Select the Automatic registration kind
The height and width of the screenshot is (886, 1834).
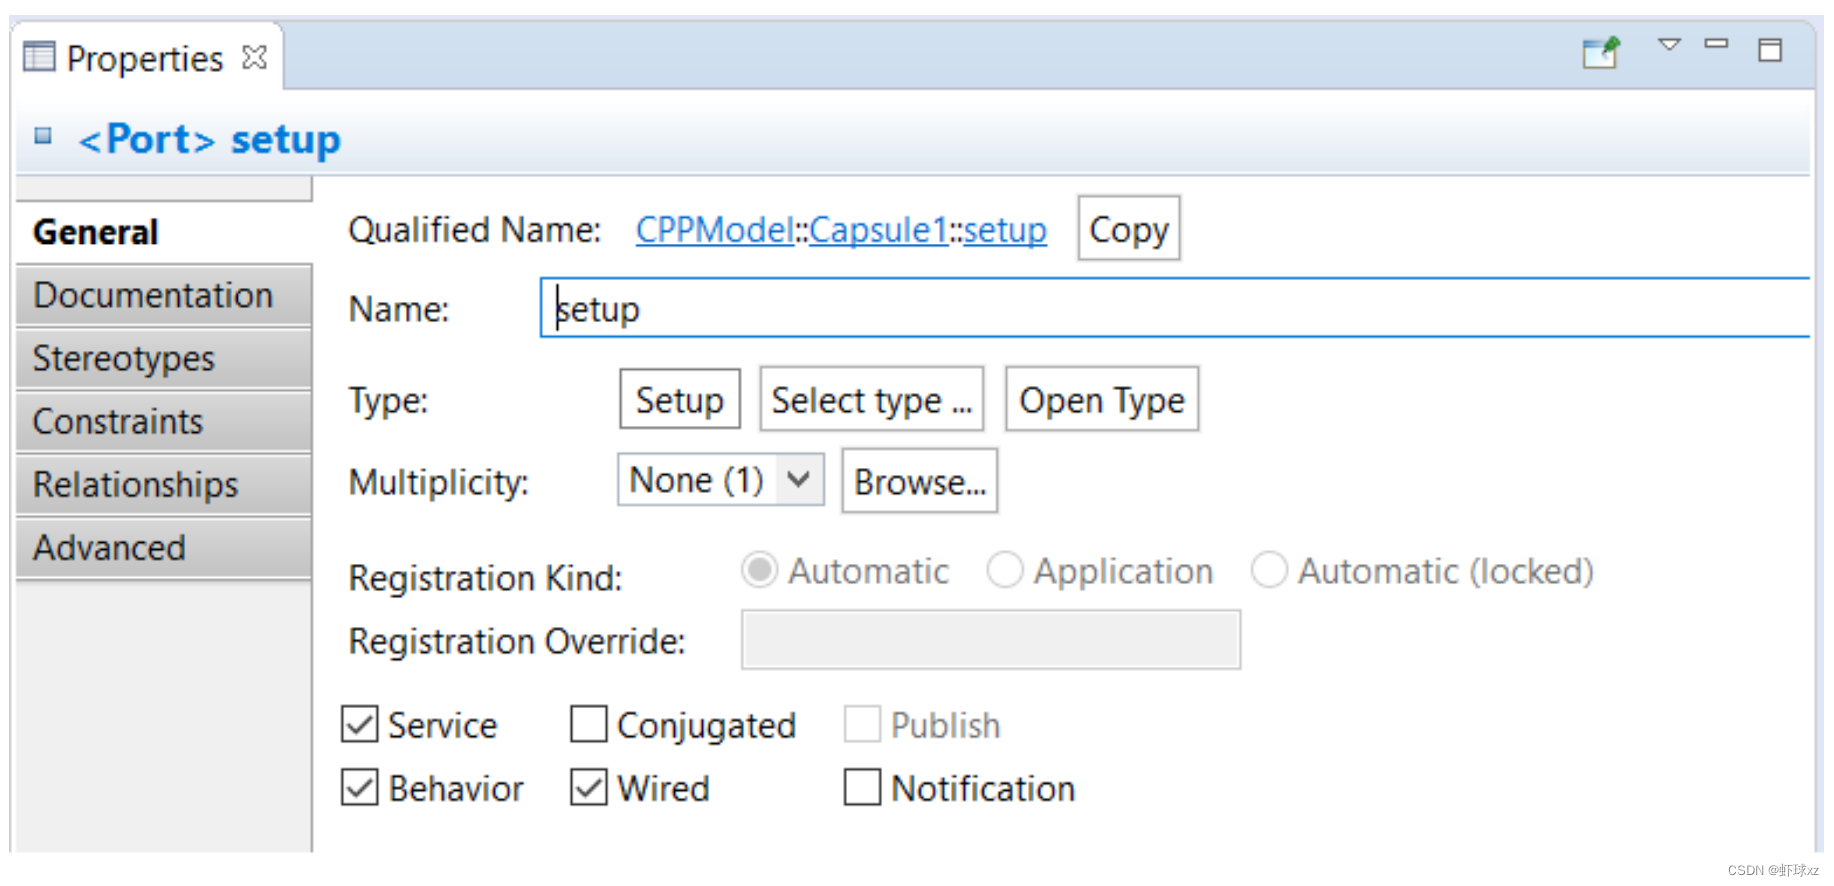pyautogui.click(x=760, y=571)
